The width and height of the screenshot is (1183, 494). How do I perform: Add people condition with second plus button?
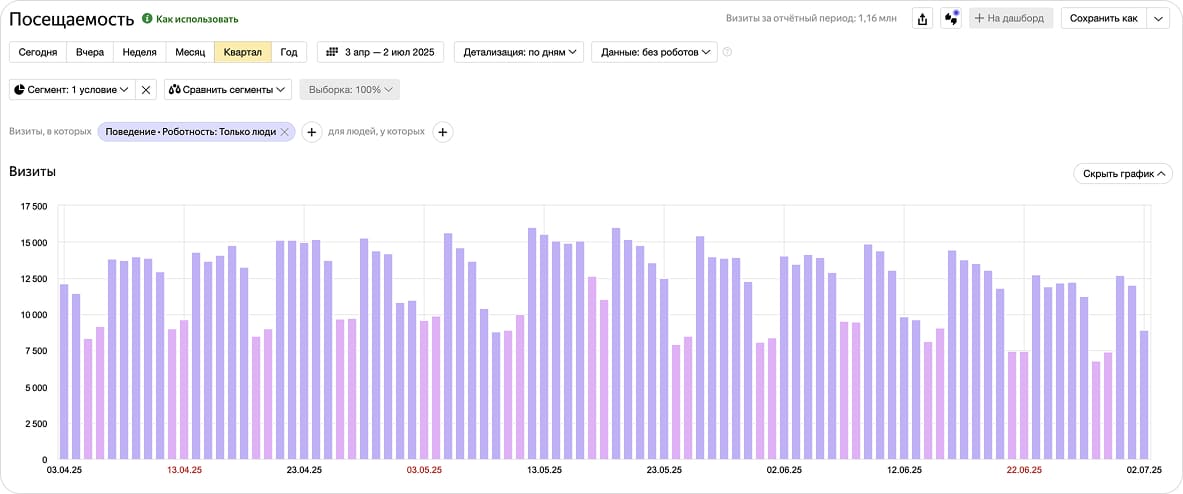click(443, 132)
